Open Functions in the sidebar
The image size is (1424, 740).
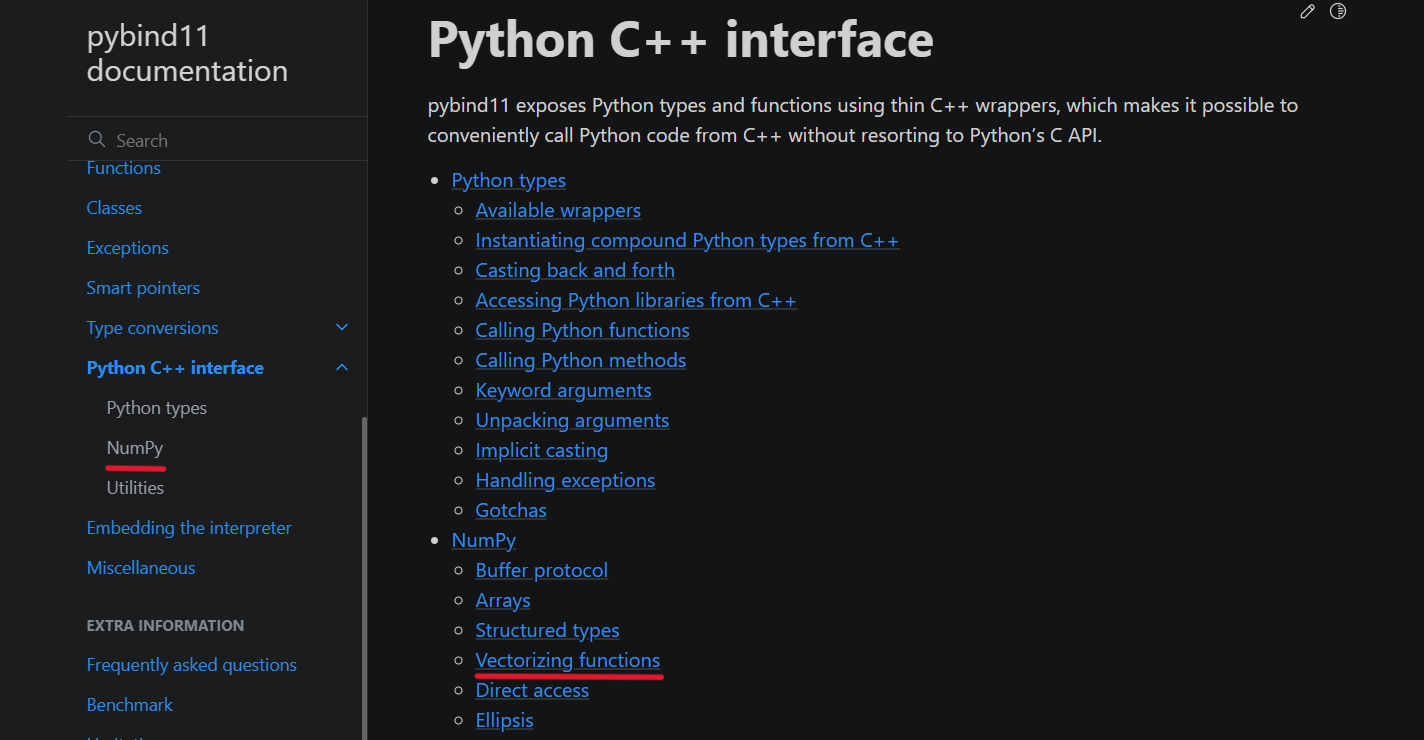coord(124,168)
